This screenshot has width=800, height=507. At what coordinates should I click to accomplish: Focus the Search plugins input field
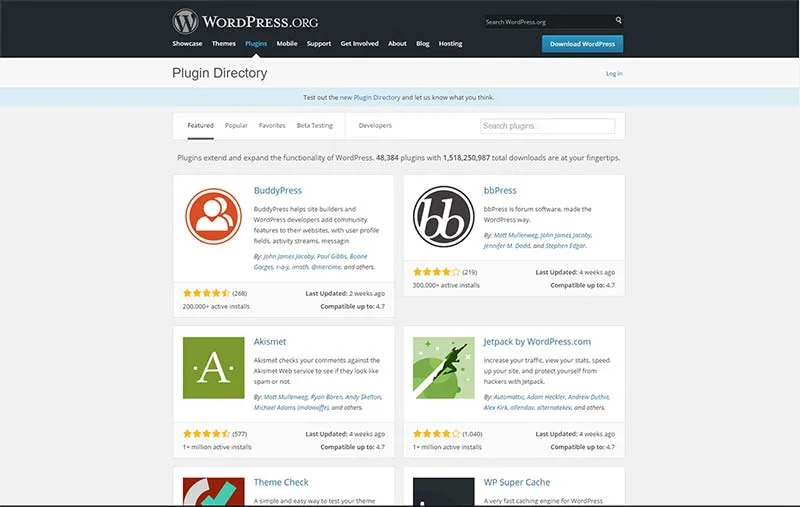pos(547,126)
